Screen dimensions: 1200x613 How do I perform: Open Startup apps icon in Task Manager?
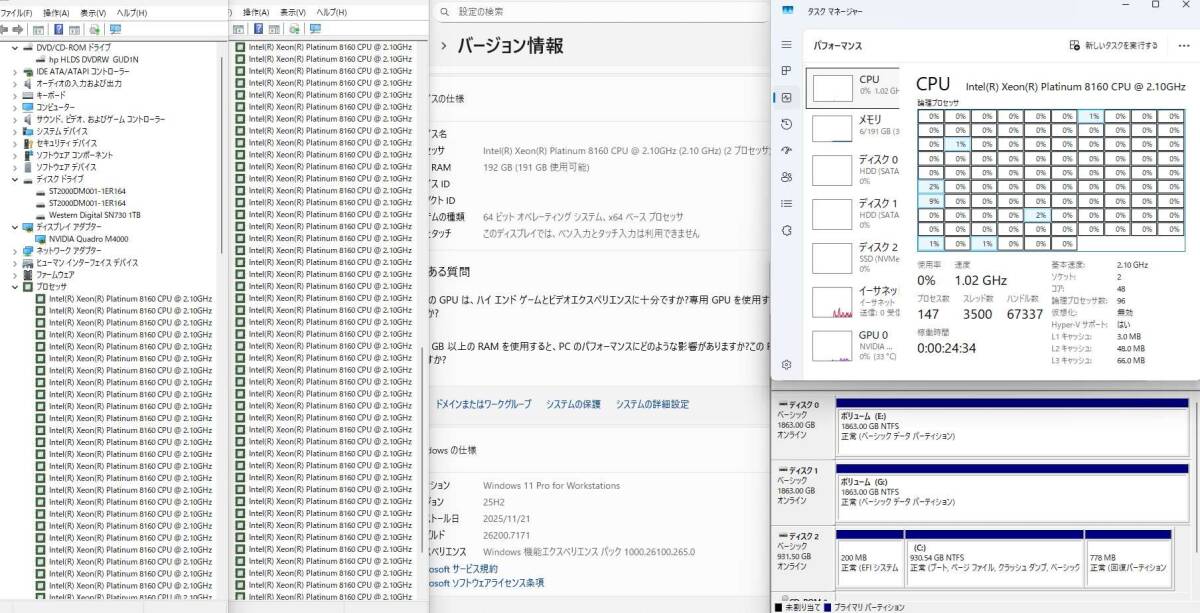[x=787, y=150]
